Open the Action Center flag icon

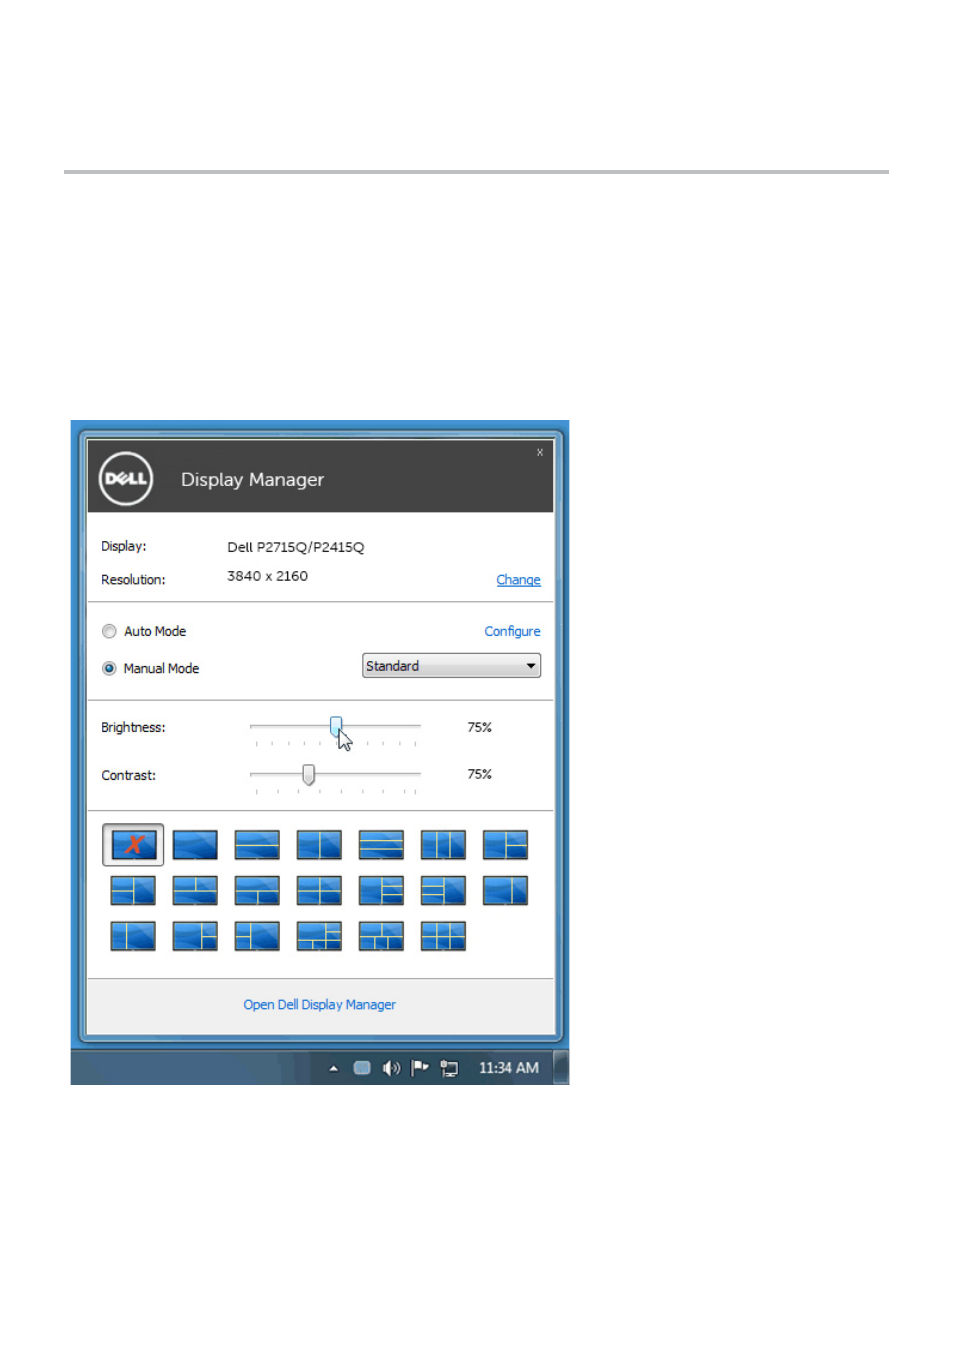420,1068
